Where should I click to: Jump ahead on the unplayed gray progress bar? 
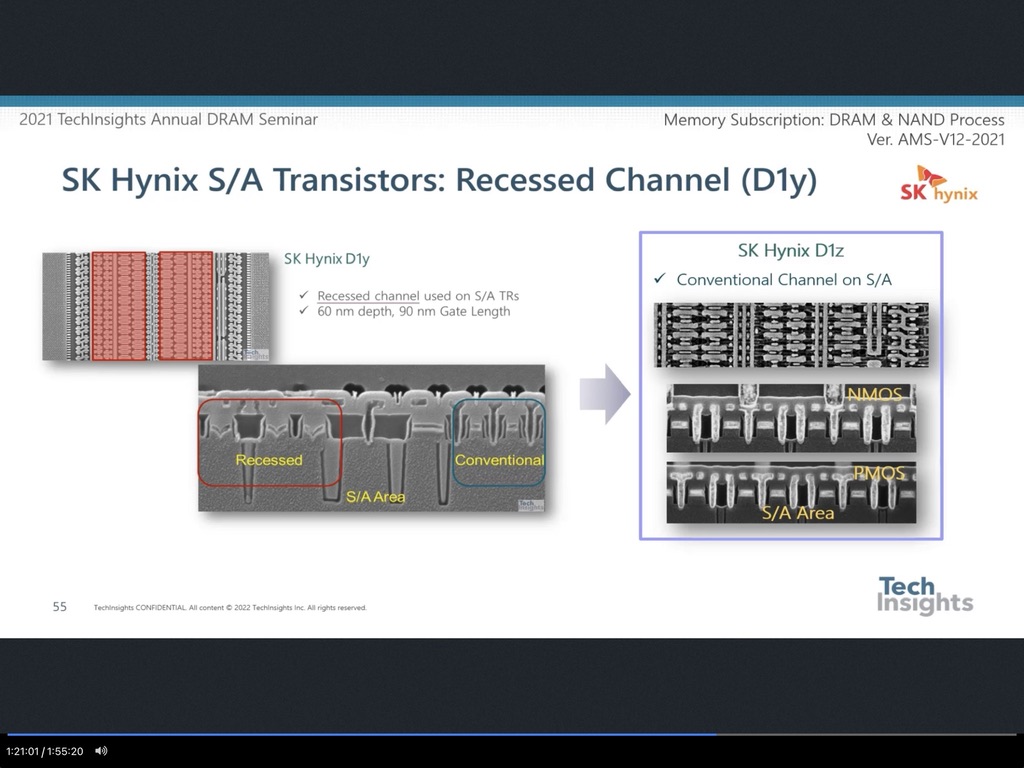point(870,734)
